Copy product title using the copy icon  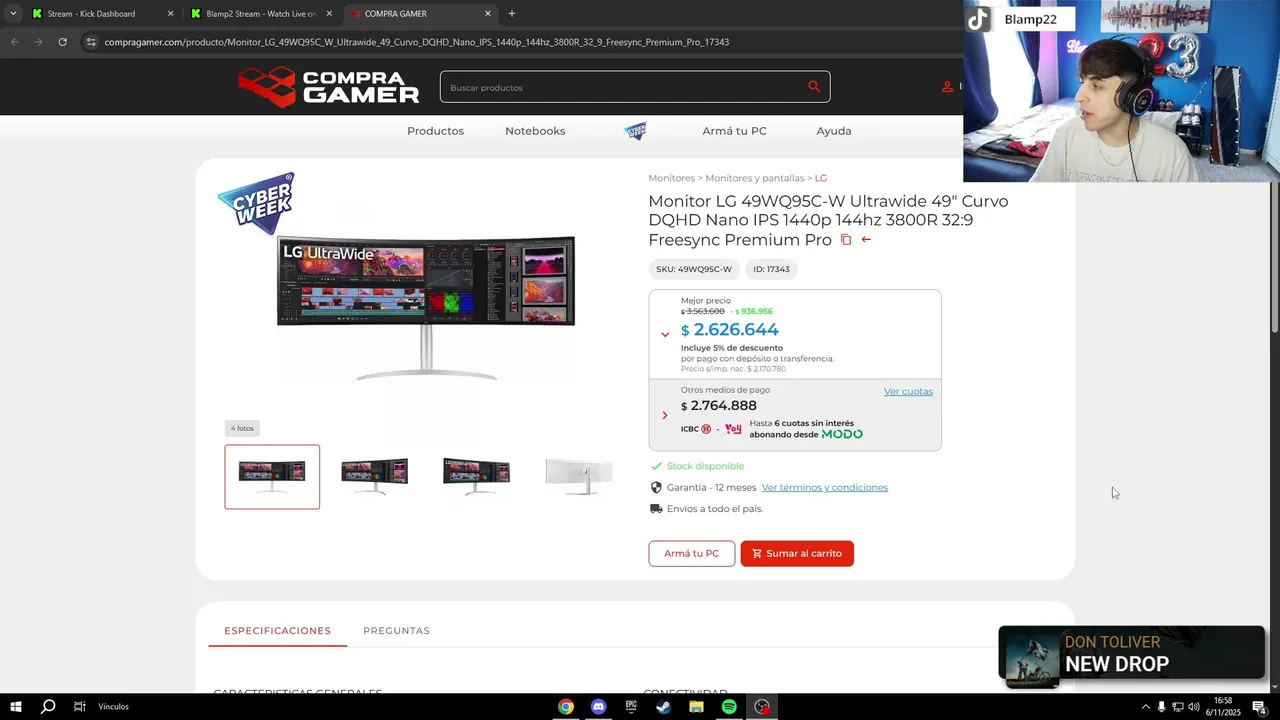[846, 240]
